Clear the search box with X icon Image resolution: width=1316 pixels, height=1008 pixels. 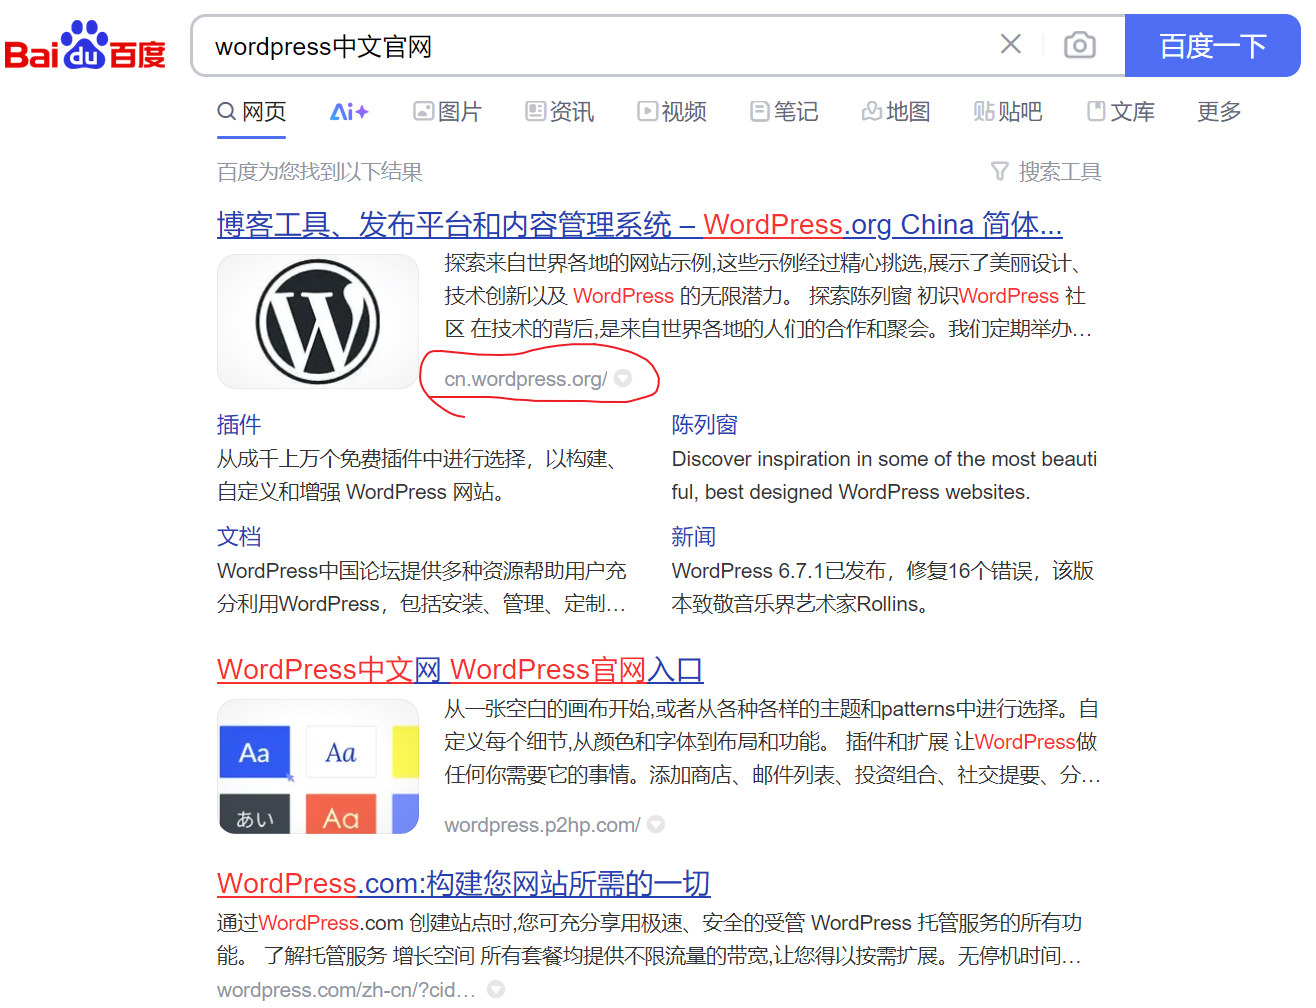(x=1011, y=44)
